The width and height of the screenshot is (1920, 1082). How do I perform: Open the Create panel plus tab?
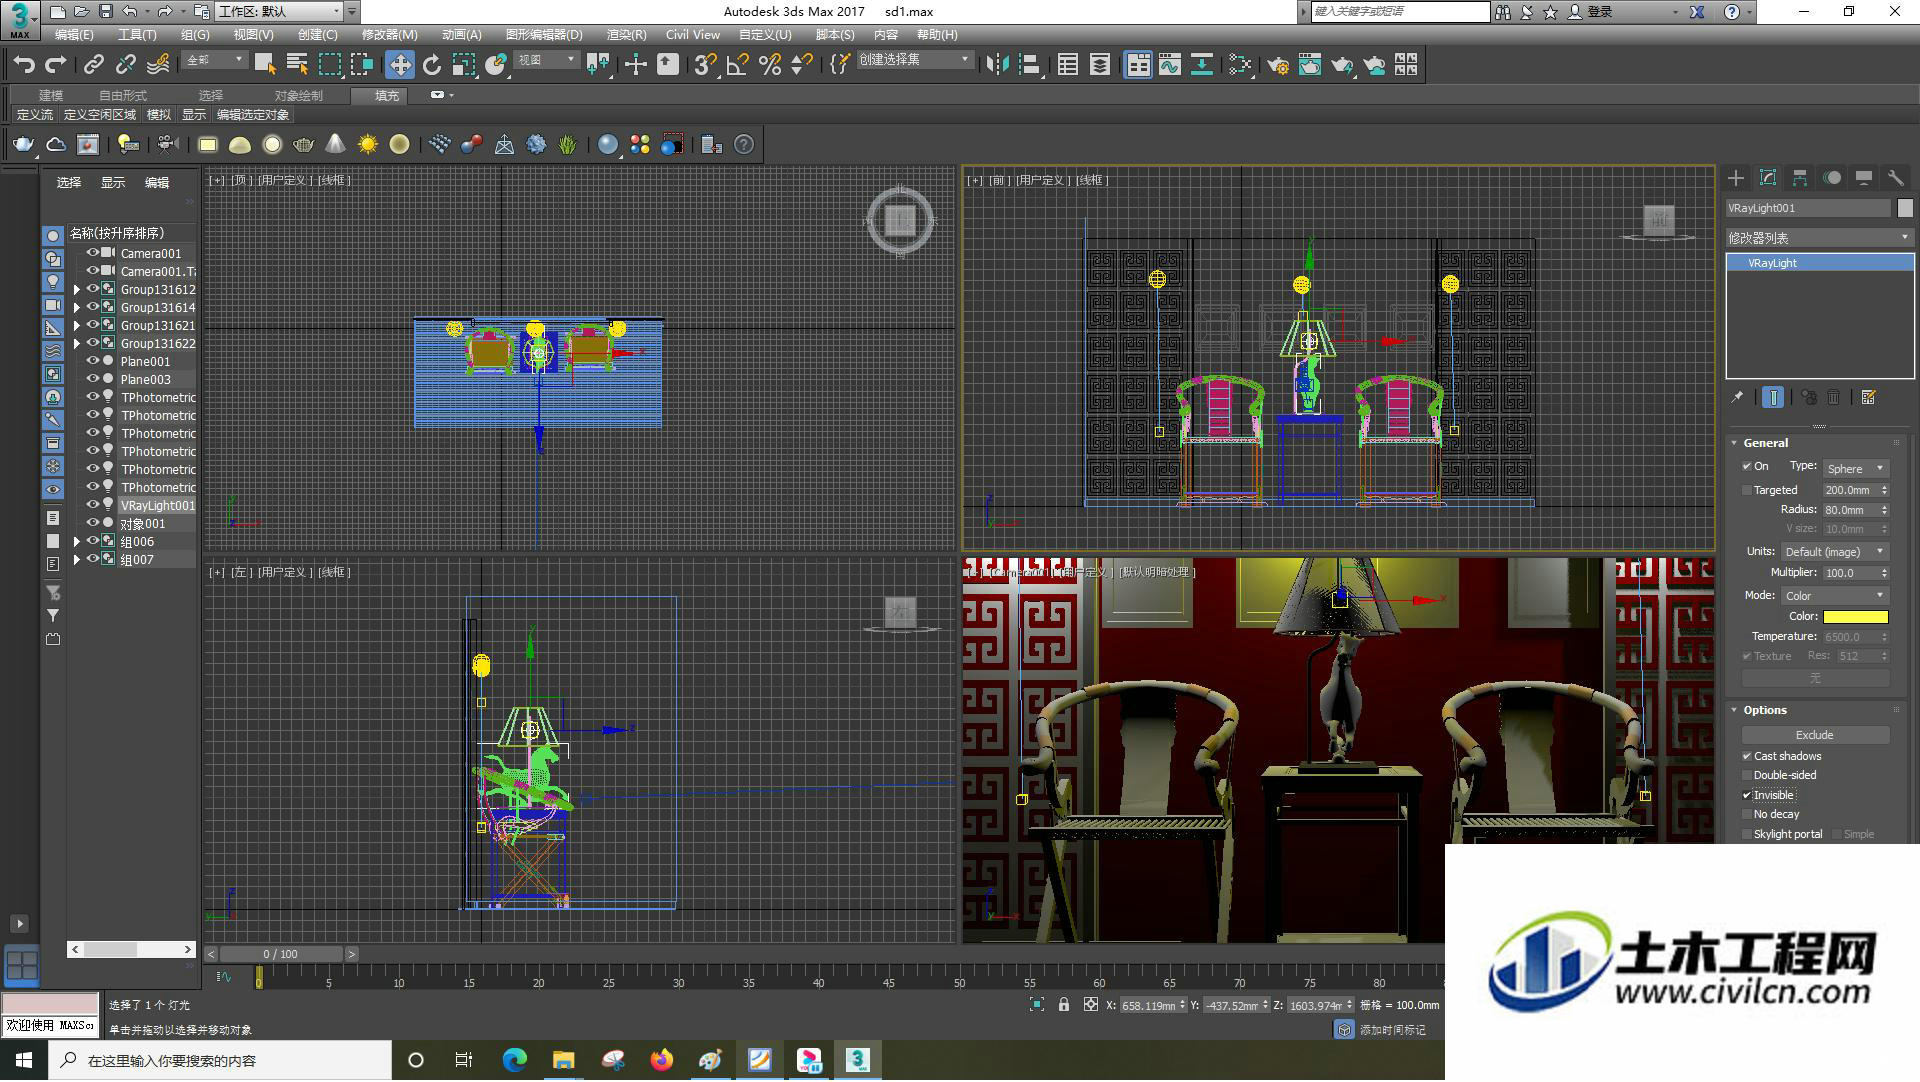pyautogui.click(x=1736, y=178)
